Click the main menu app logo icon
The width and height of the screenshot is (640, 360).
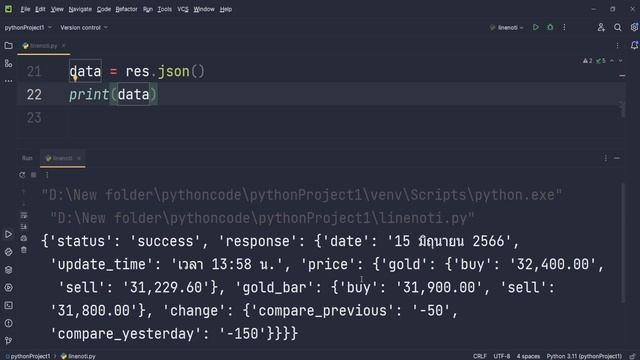(8, 9)
